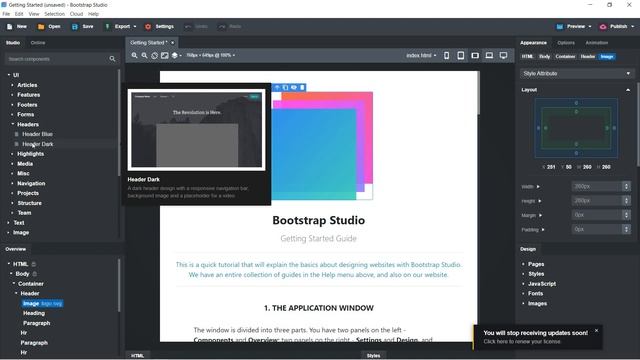Open the Export dropdown
This screenshot has width=640, height=360.
(121, 27)
